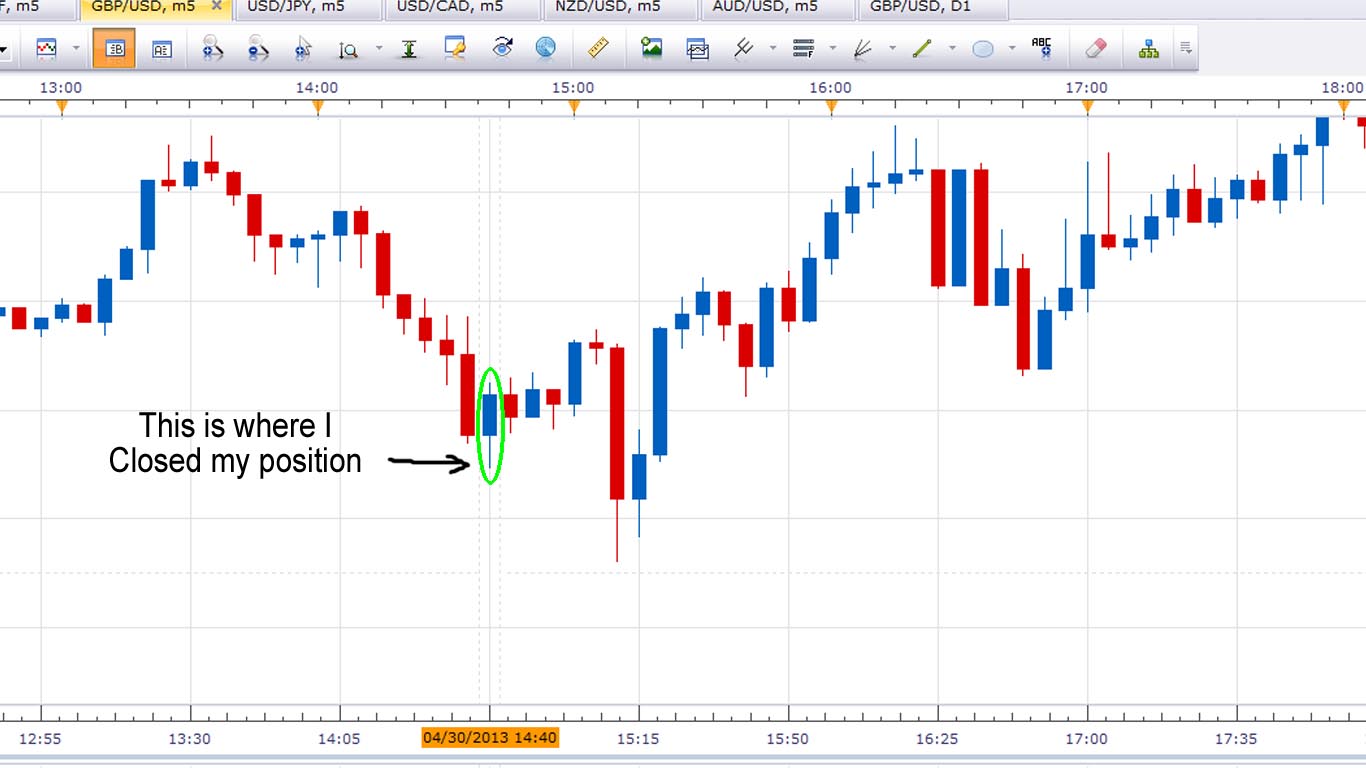Click the 14:05 time axis label

339,739
